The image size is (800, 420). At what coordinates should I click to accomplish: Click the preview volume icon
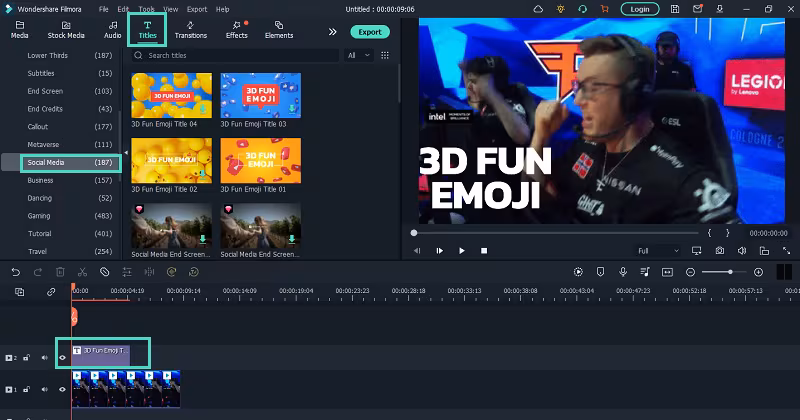(x=742, y=251)
